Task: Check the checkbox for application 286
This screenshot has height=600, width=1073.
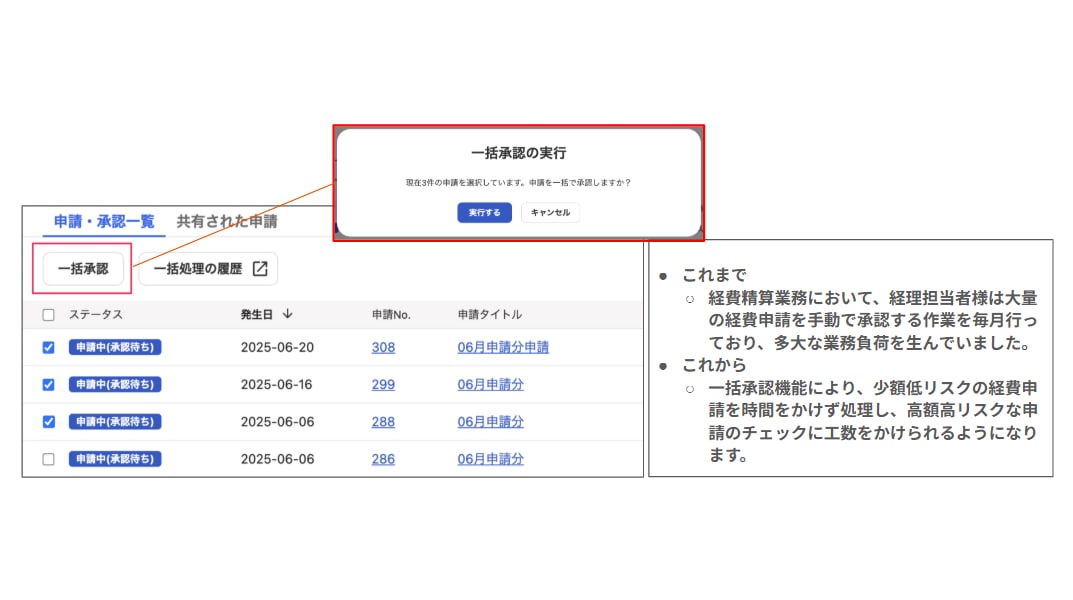Action: point(49,459)
